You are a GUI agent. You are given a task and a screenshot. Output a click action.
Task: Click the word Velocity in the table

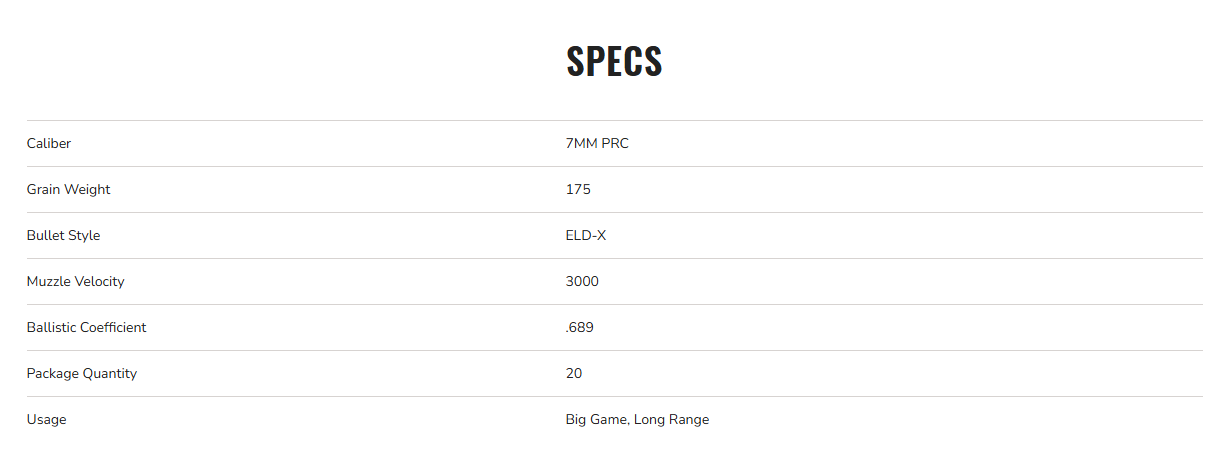coord(100,282)
